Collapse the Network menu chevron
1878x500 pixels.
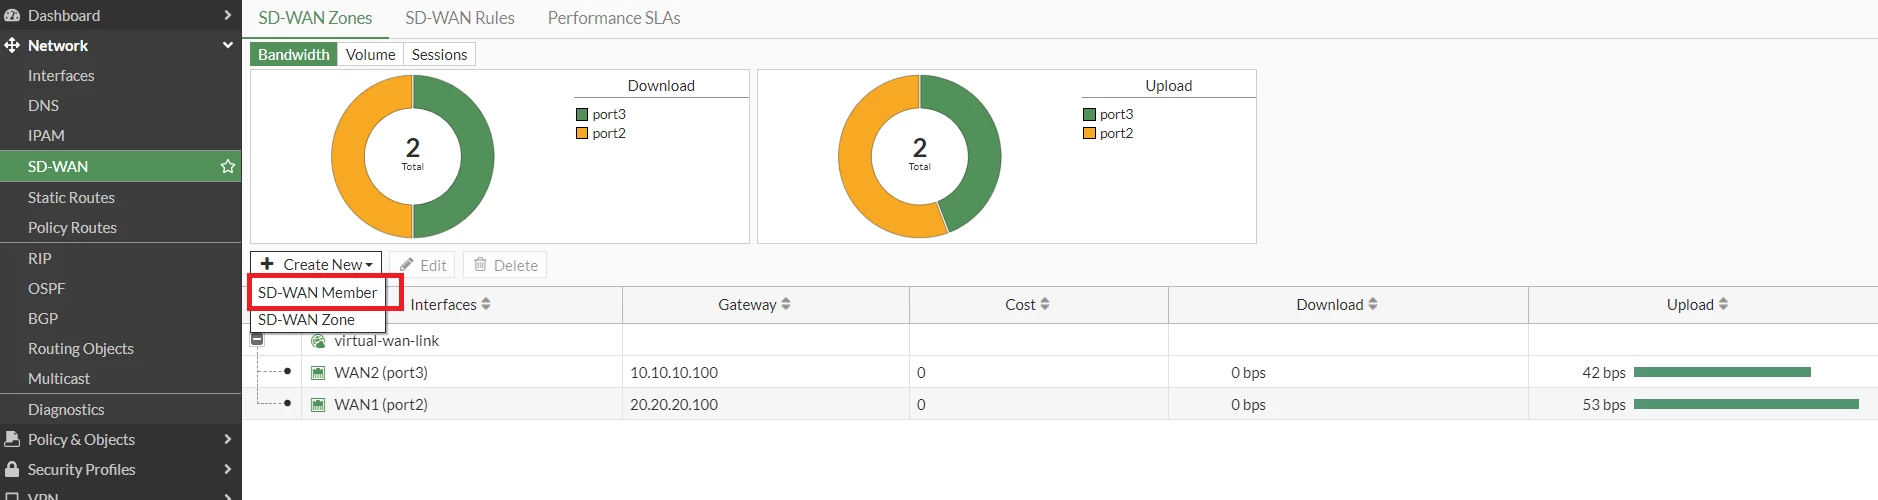(228, 45)
